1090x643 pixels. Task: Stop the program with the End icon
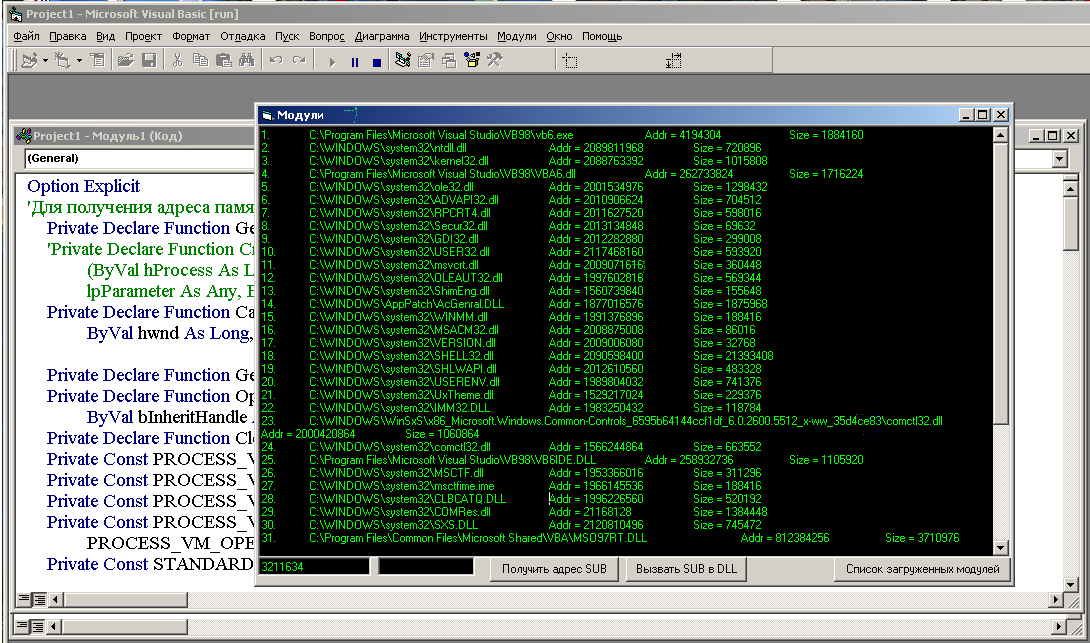(x=377, y=62)
